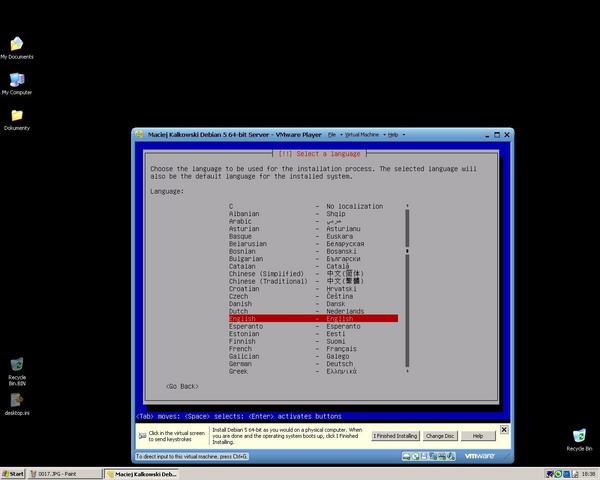
Task: Click the Change Disc button
Action: coord(440,436)
